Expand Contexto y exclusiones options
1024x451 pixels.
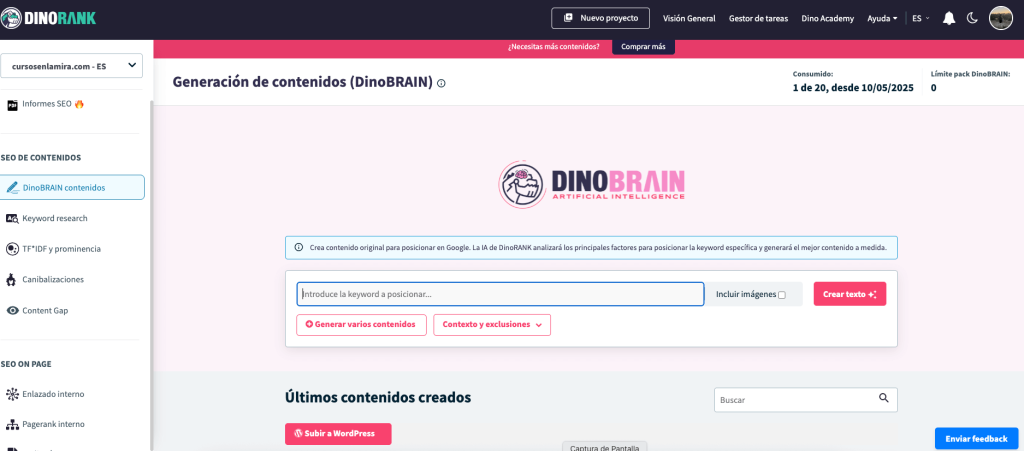[x=492, y=325]
